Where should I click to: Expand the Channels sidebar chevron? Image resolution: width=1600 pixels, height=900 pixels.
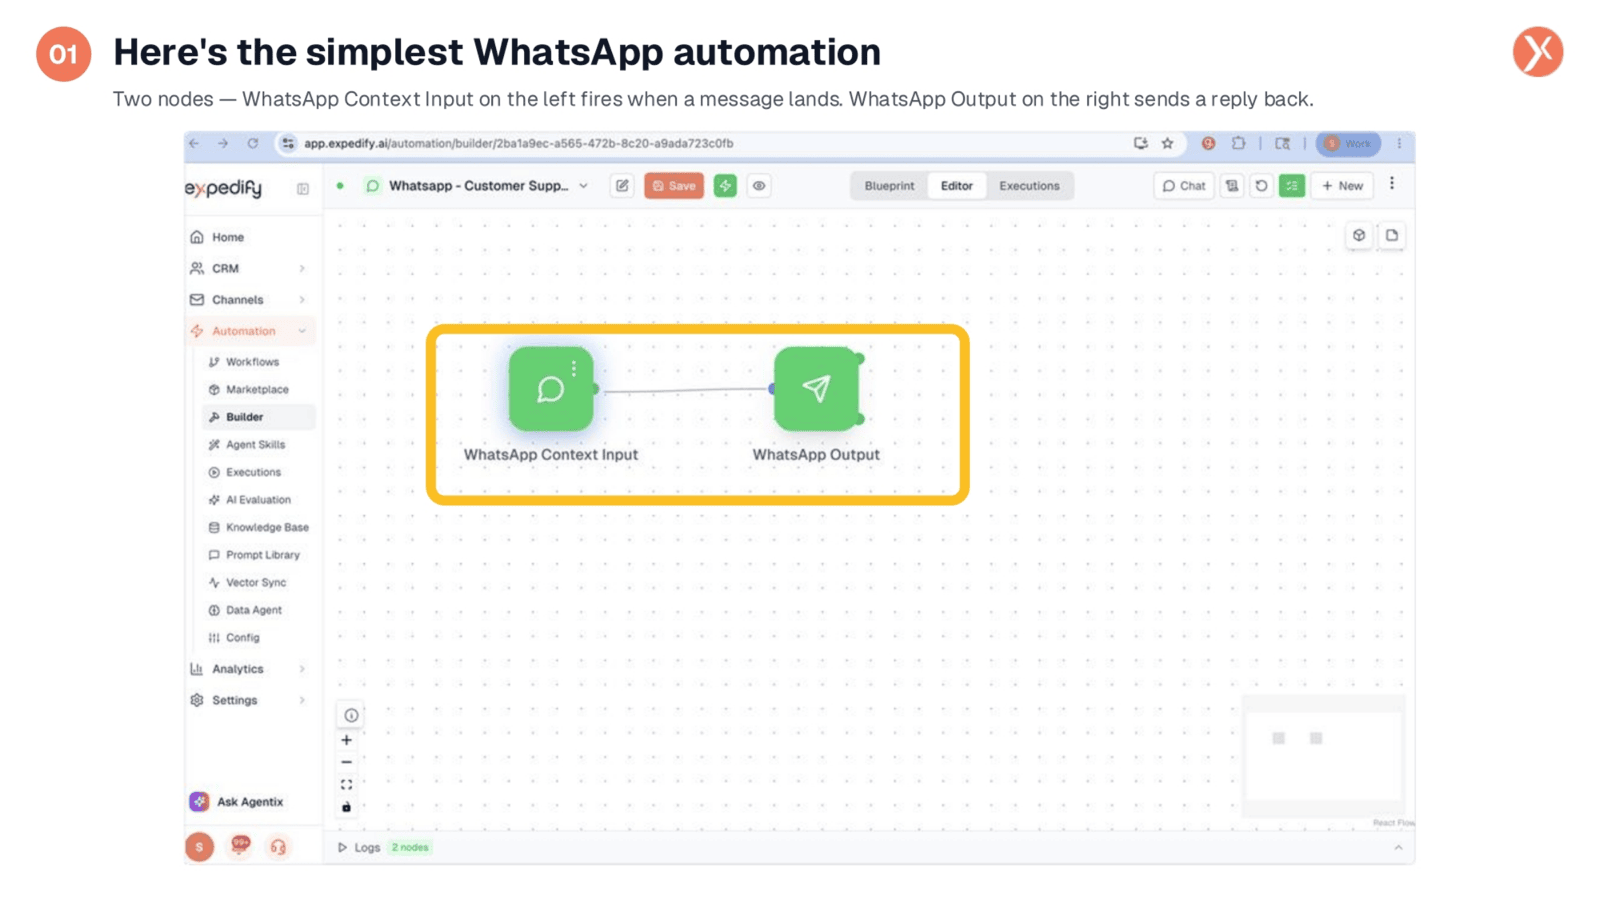[x=302, y=299]
